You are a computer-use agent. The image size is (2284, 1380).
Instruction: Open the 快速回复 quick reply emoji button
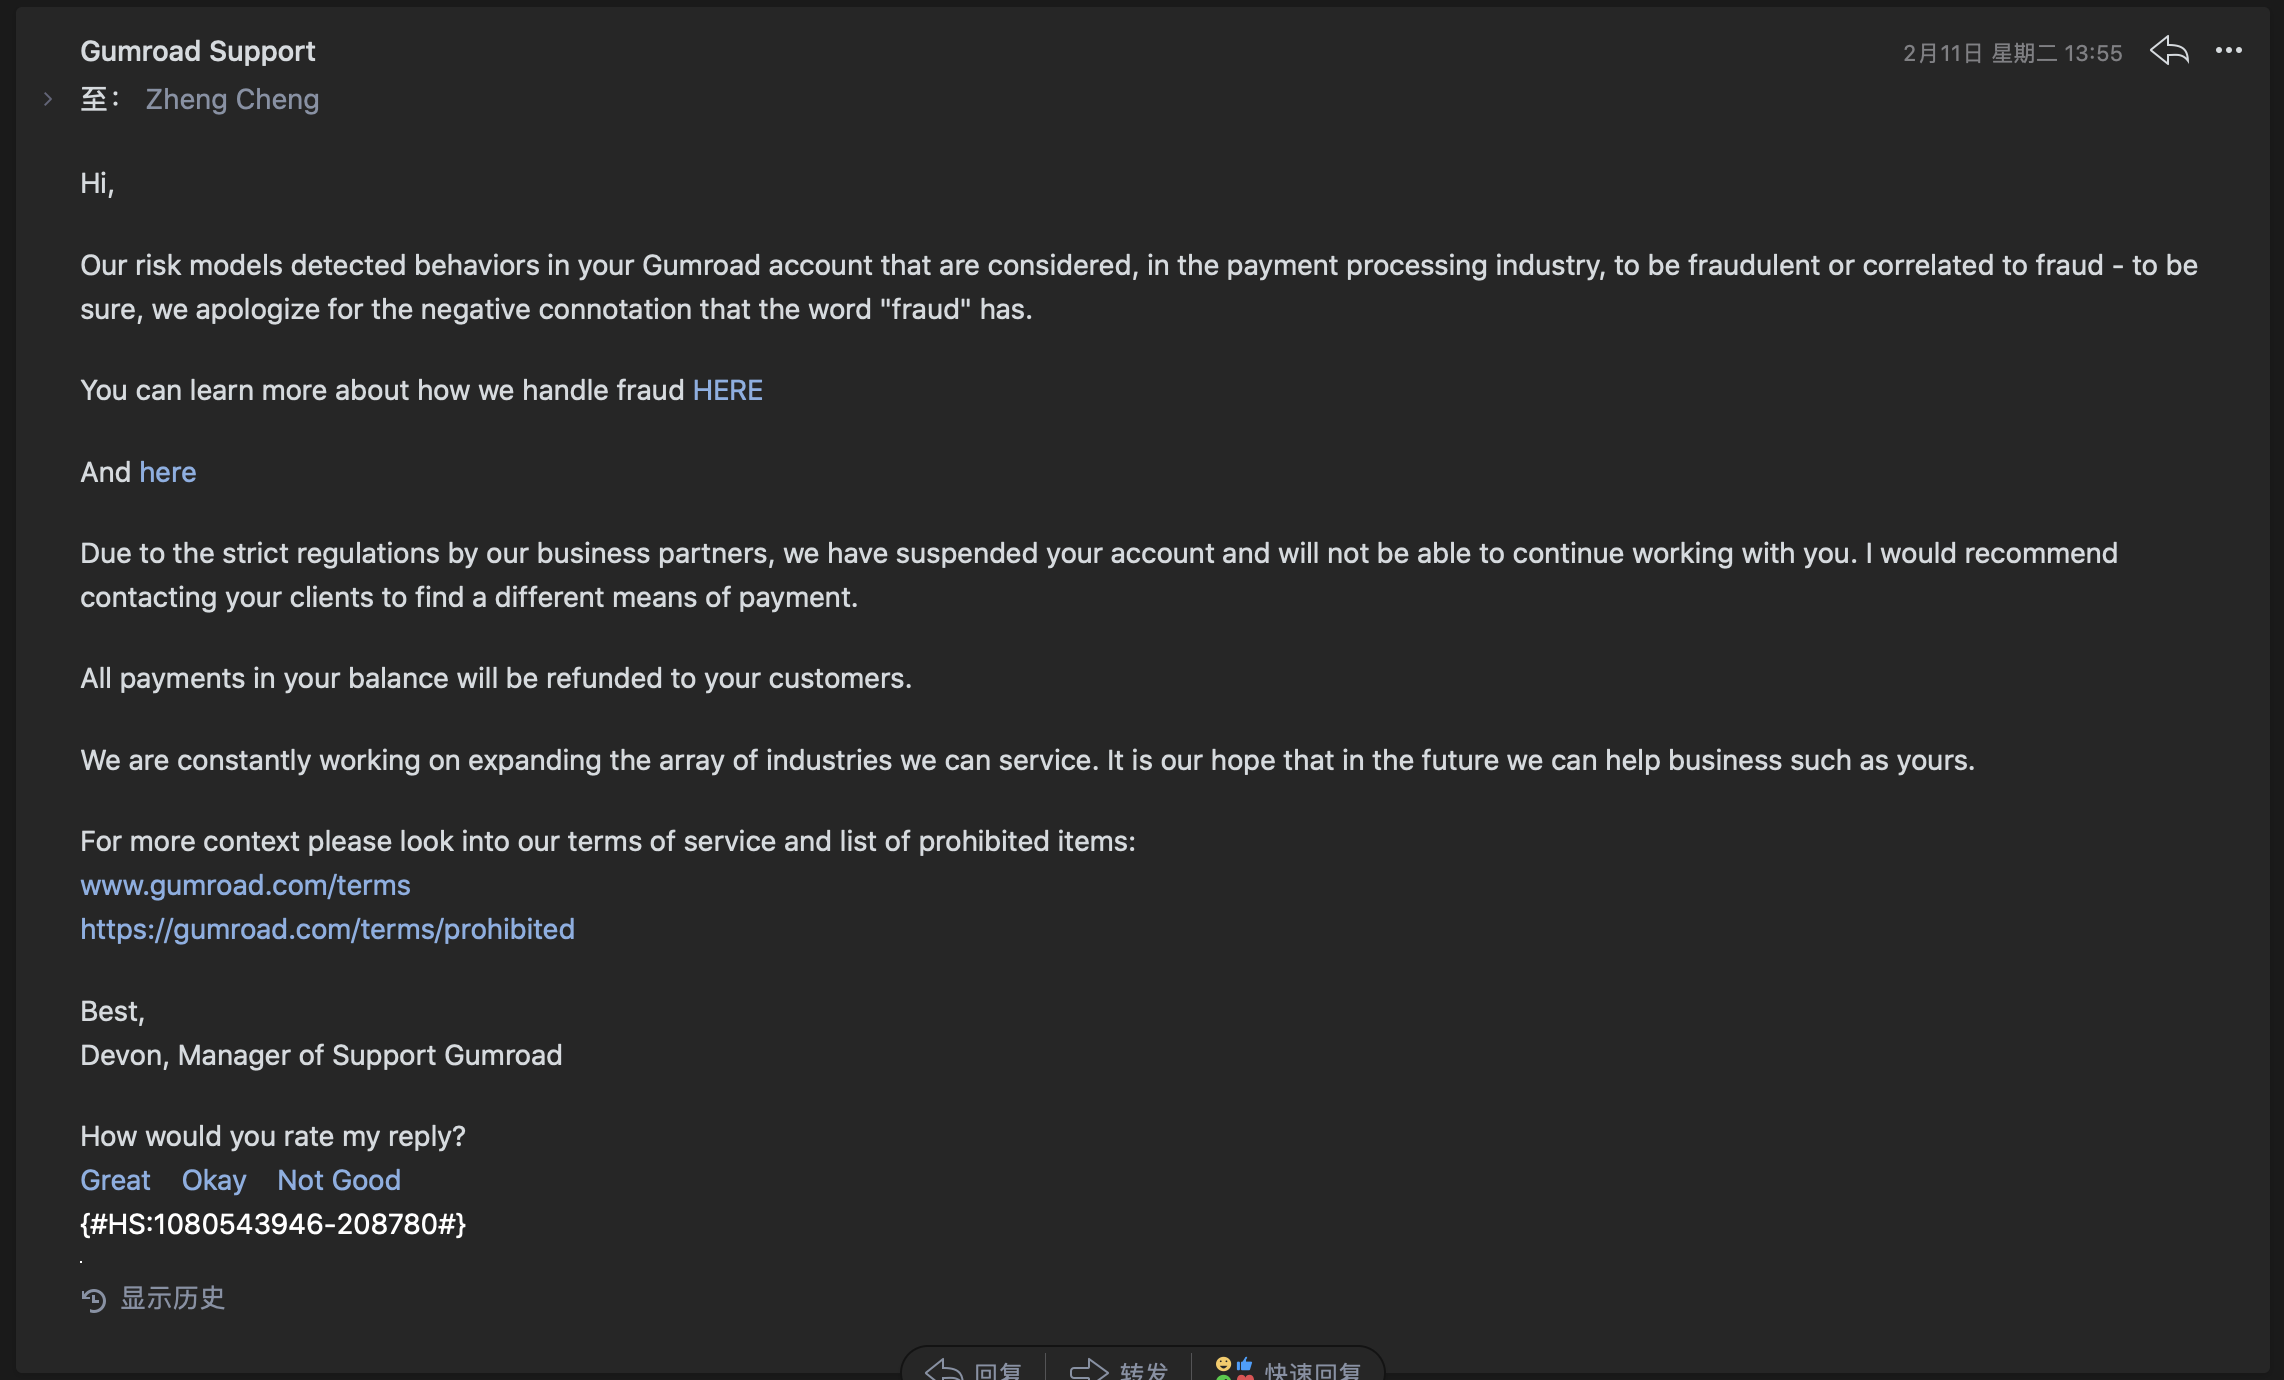[x=1288, y=1368]
